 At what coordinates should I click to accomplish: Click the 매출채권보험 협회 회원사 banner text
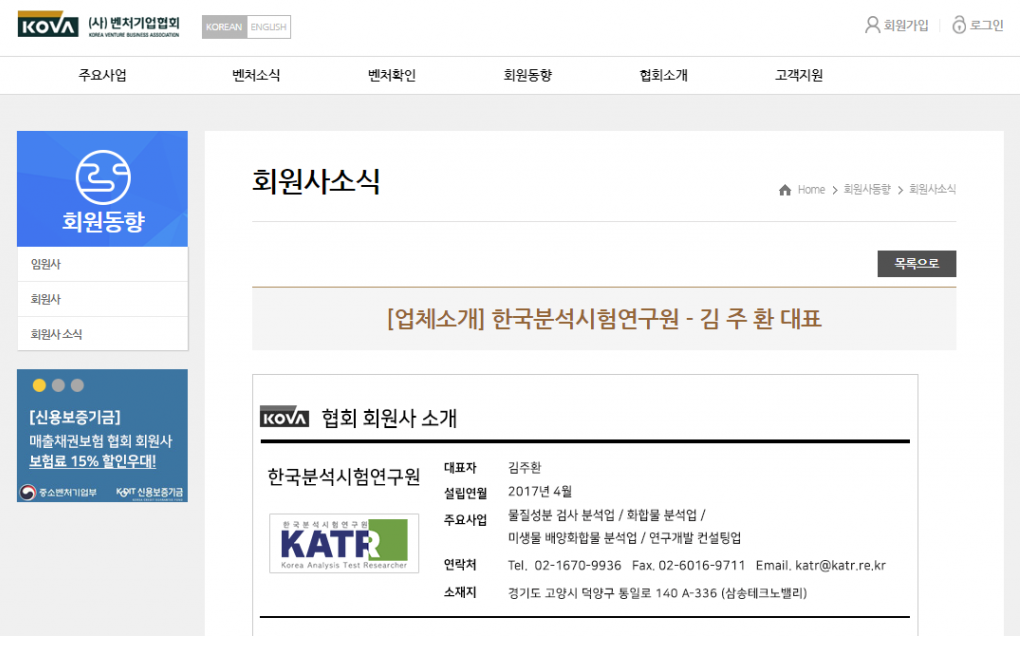[100, 441]
